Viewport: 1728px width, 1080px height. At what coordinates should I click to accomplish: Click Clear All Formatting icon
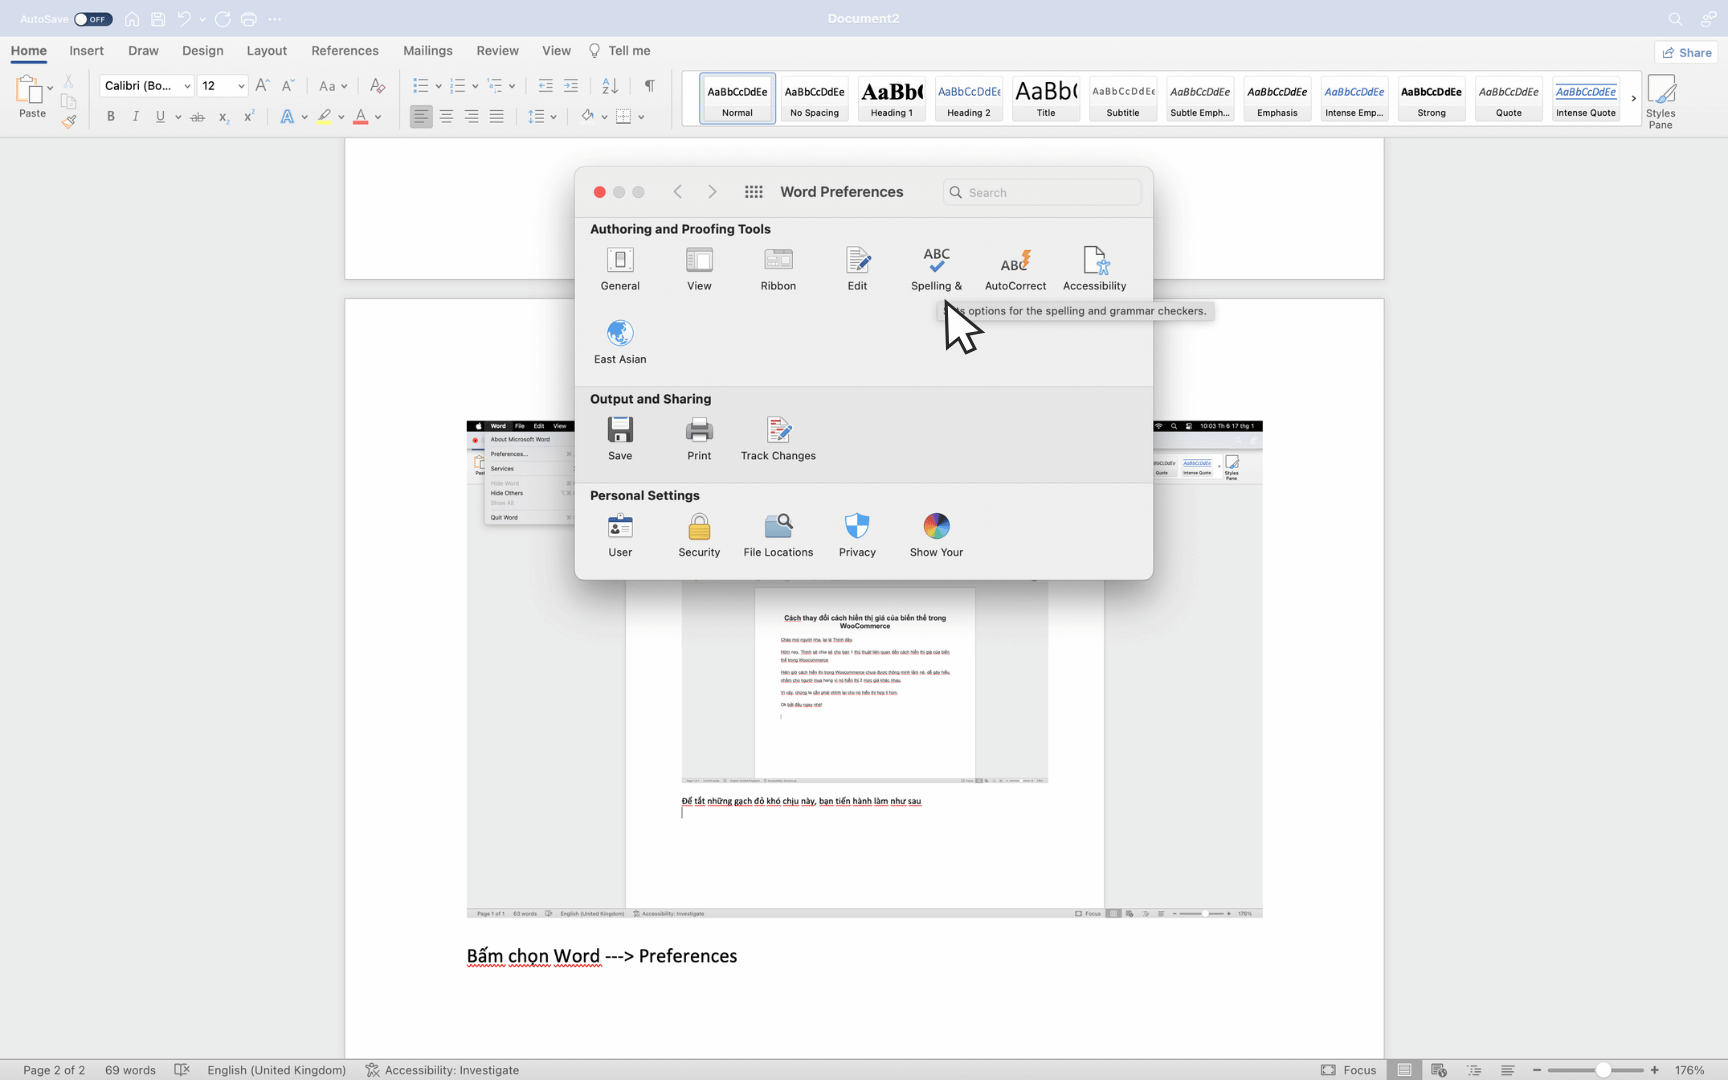(377, 86)
